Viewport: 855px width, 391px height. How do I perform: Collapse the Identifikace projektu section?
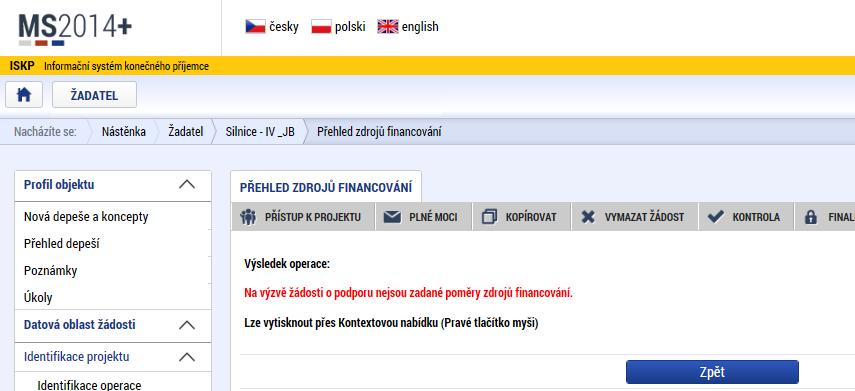tap(187, 357)
